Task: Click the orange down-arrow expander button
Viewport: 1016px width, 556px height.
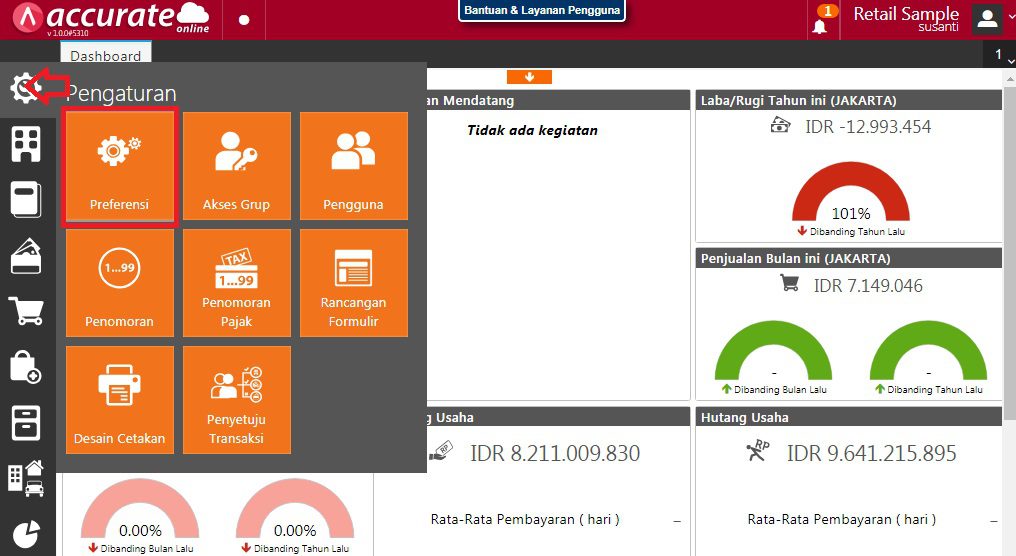Action: [529, 77]
